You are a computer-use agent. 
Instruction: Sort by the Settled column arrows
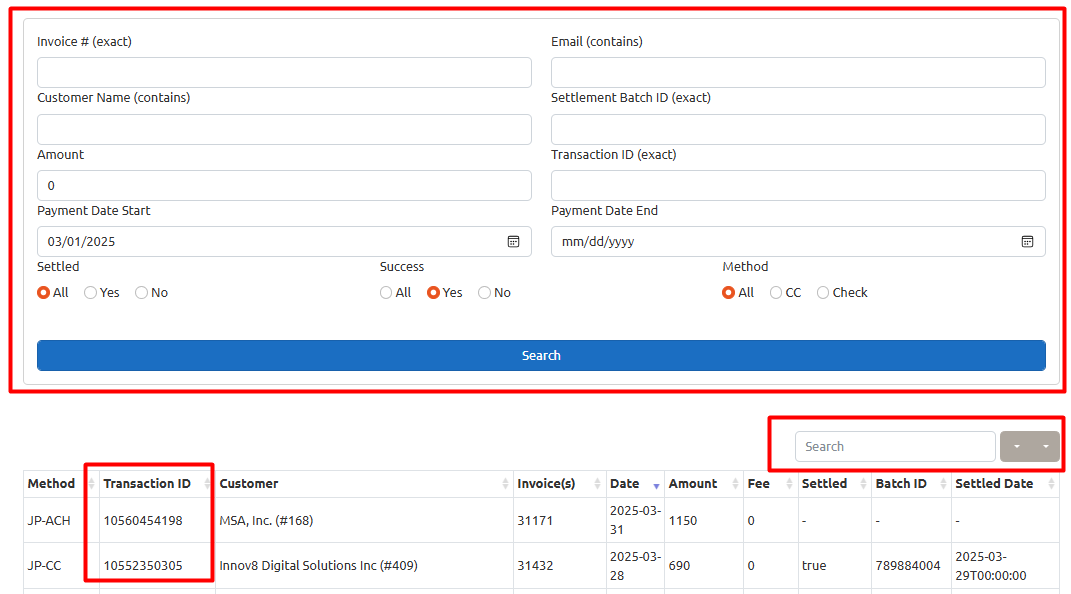(x=863, y=484)
